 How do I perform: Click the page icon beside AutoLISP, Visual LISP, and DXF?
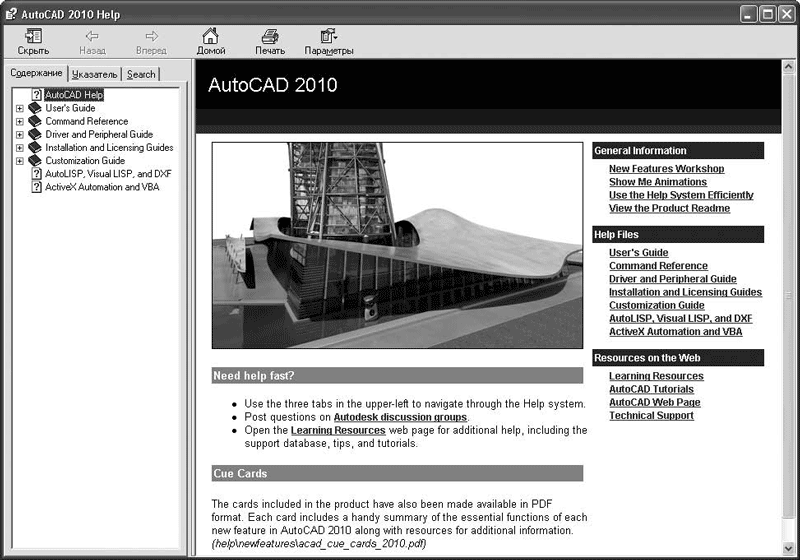[x=36, y=174]
